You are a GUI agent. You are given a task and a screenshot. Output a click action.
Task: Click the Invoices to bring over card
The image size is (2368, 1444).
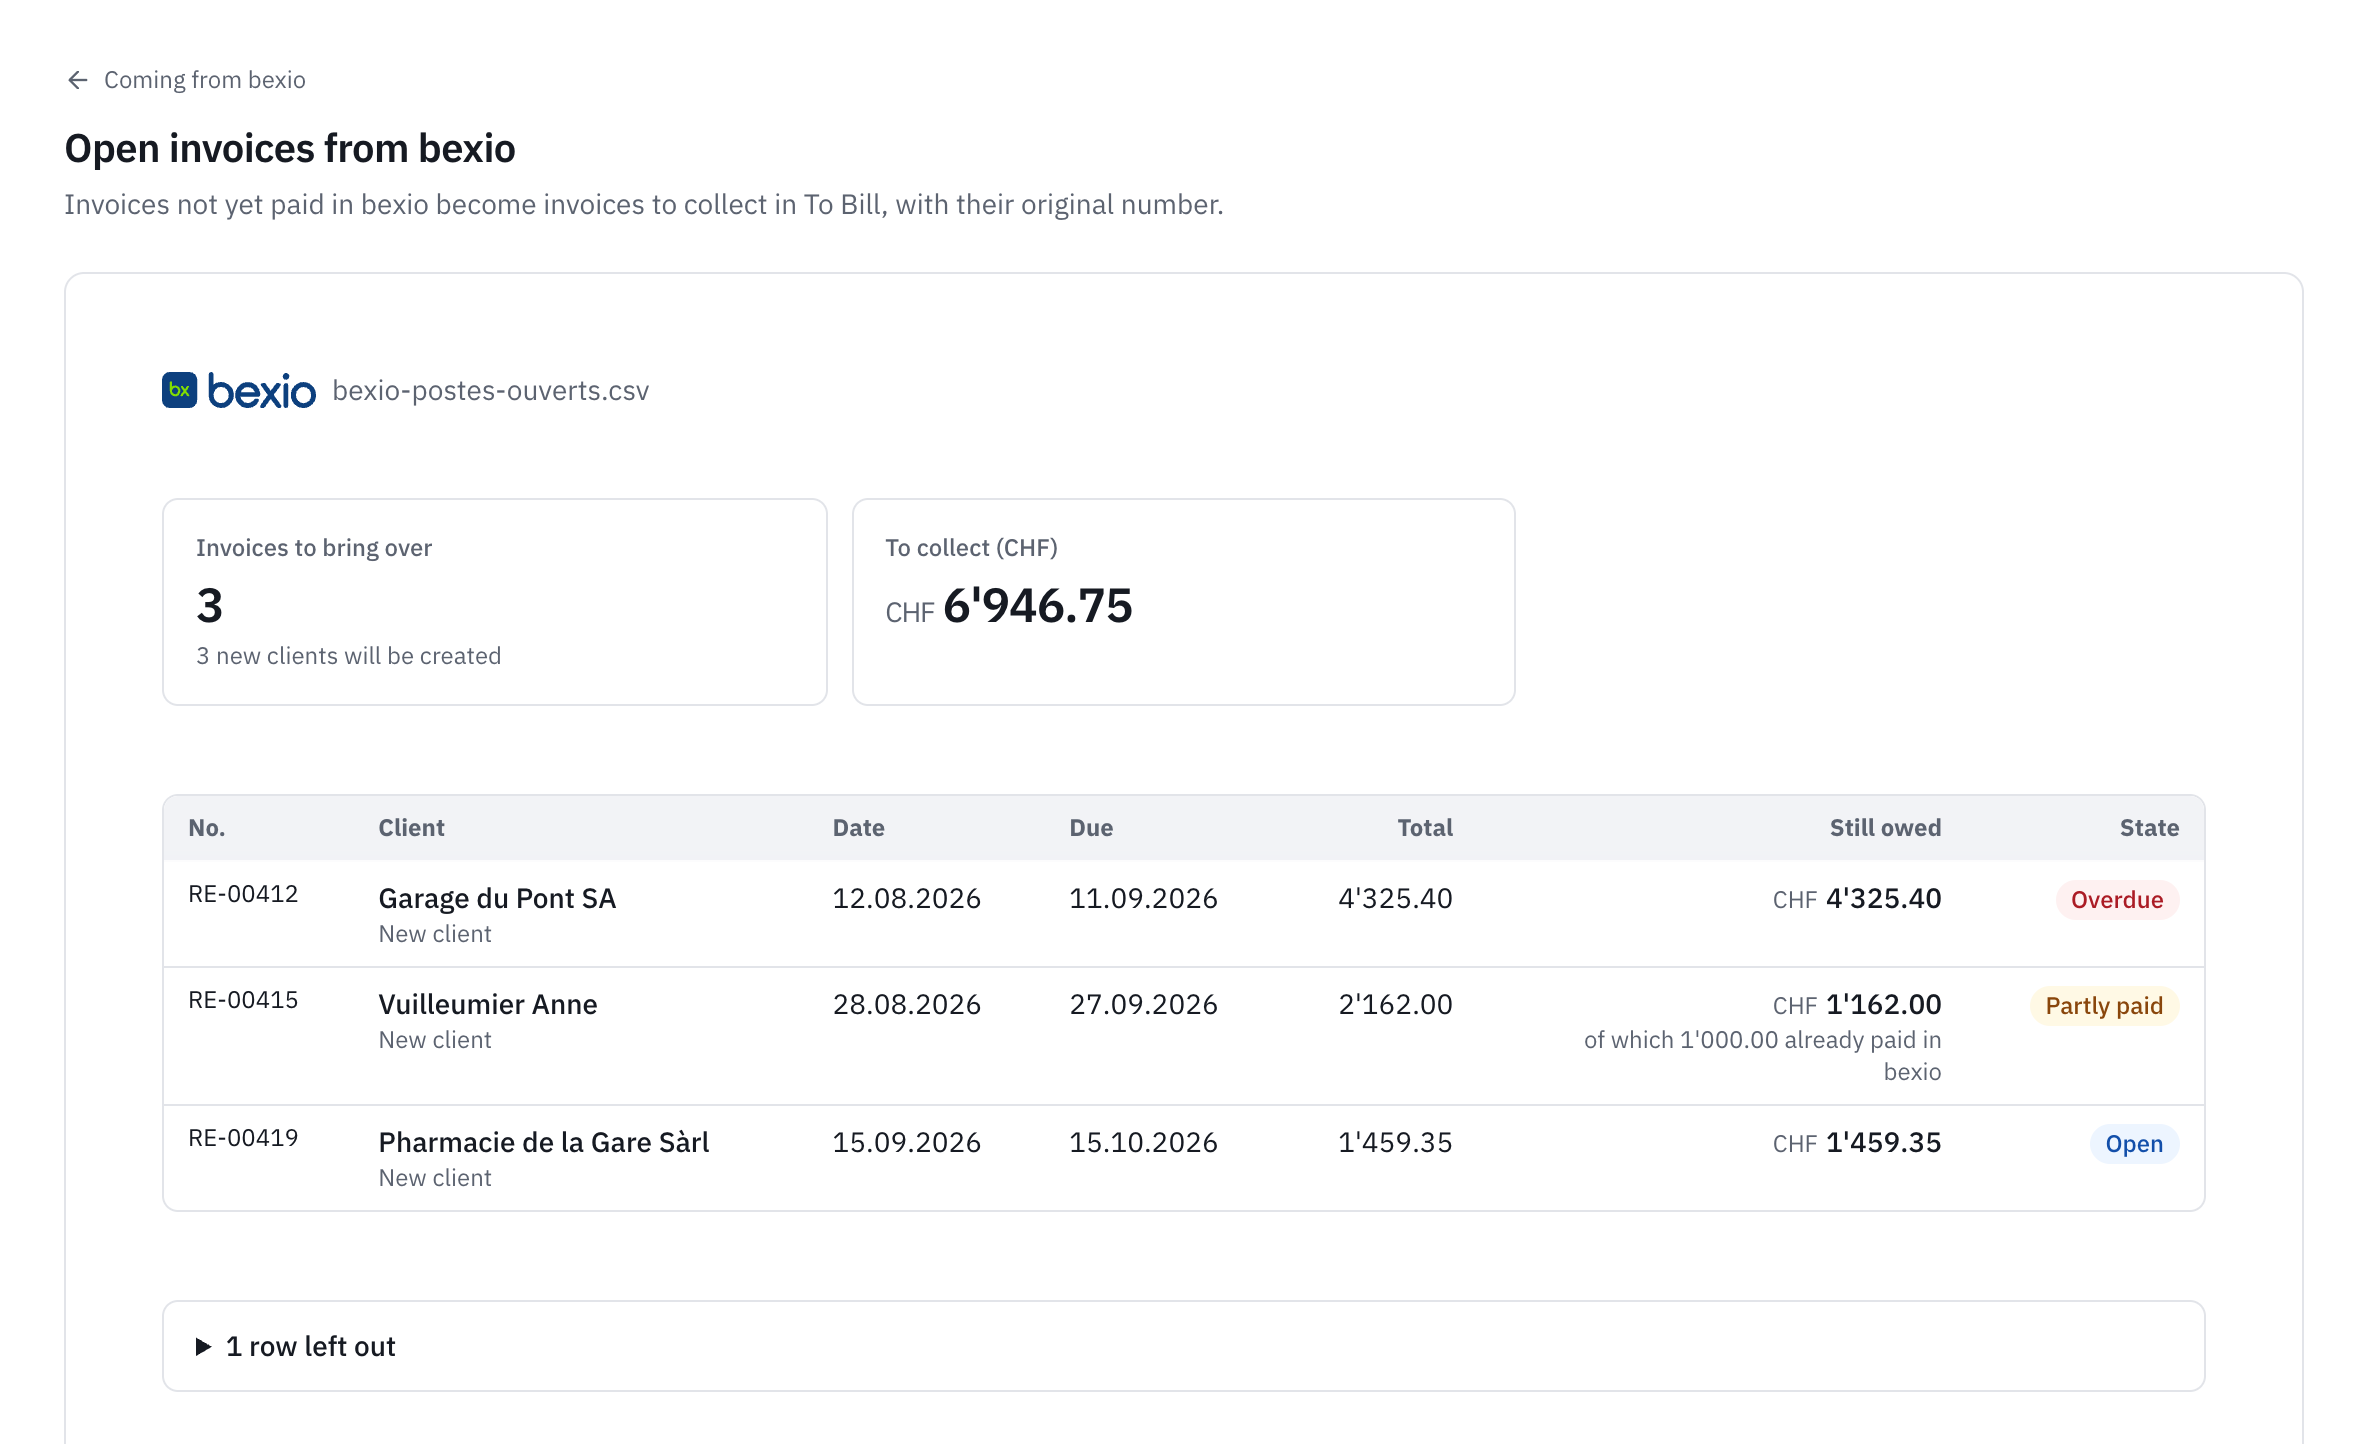point(495,602)
